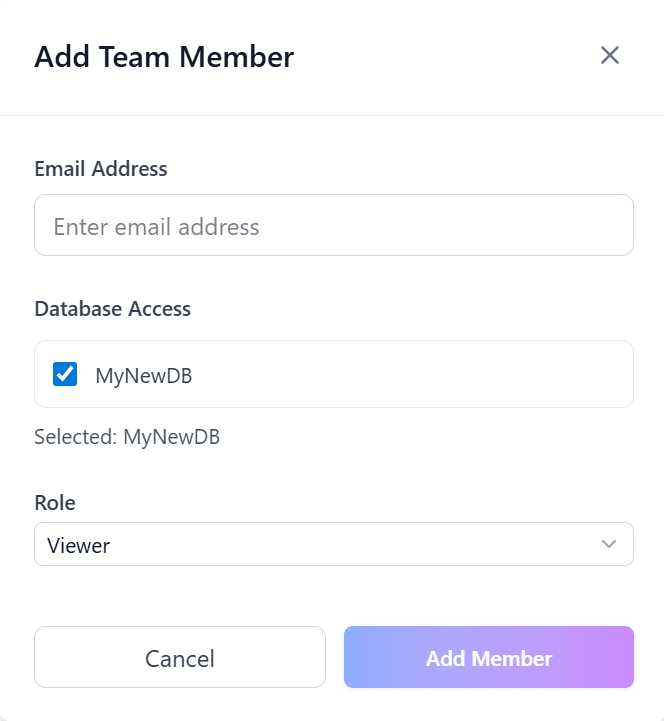Viewport: 664px width, 721px height.
Task: Submit form with purple Add Member button
Action: pos(488,657)
